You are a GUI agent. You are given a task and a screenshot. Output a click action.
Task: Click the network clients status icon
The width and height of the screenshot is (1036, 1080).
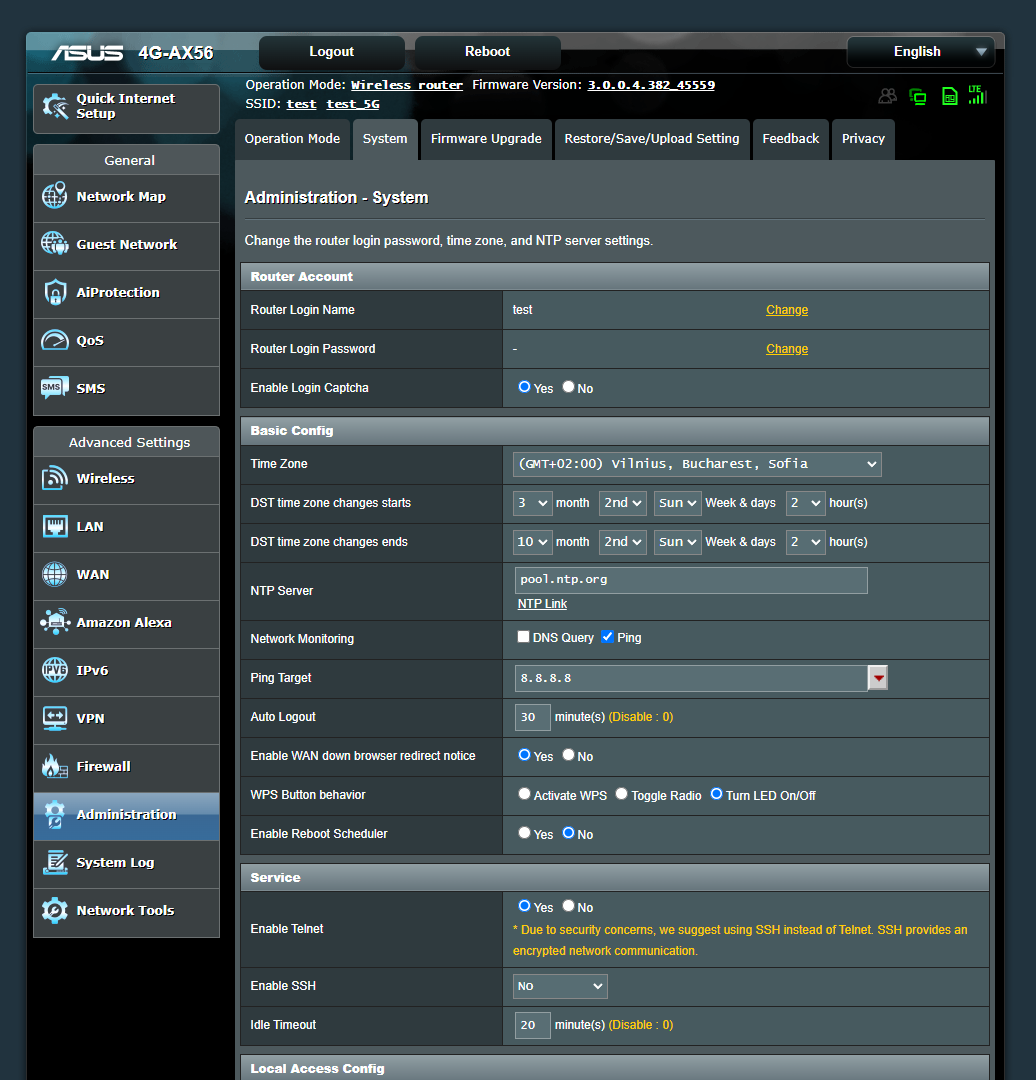pos(918,96)
